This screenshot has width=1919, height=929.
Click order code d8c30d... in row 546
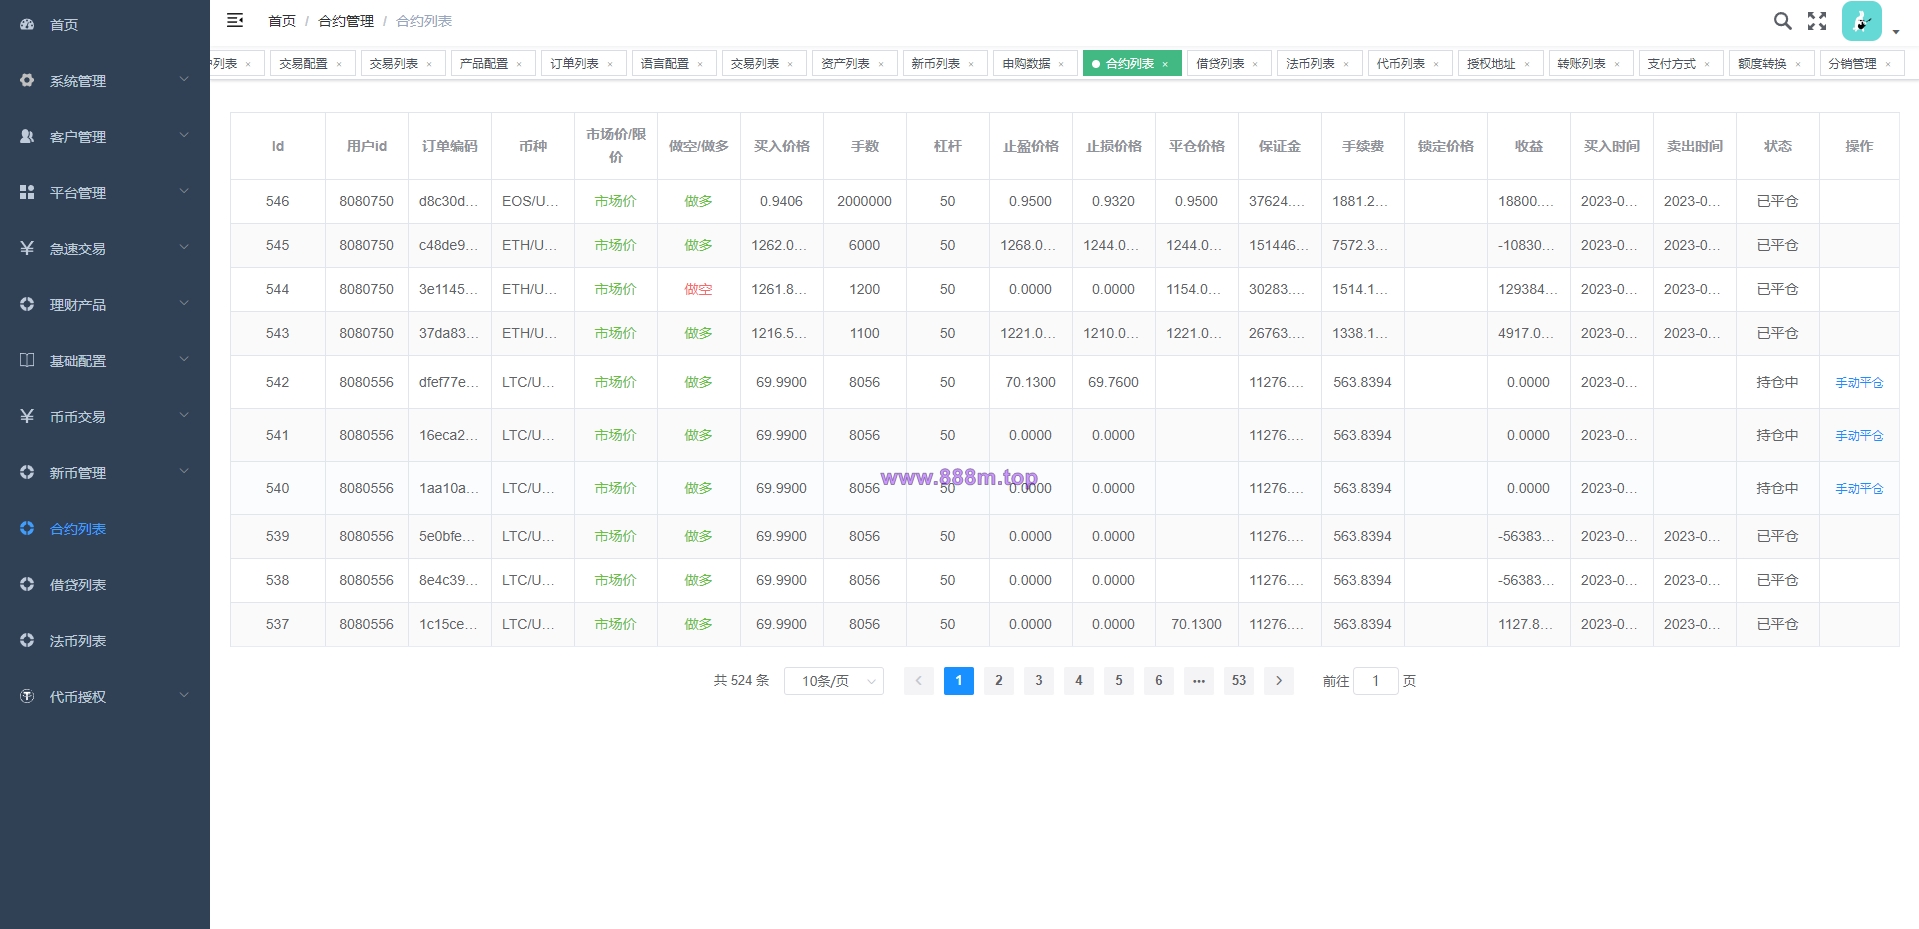point(449,201)
